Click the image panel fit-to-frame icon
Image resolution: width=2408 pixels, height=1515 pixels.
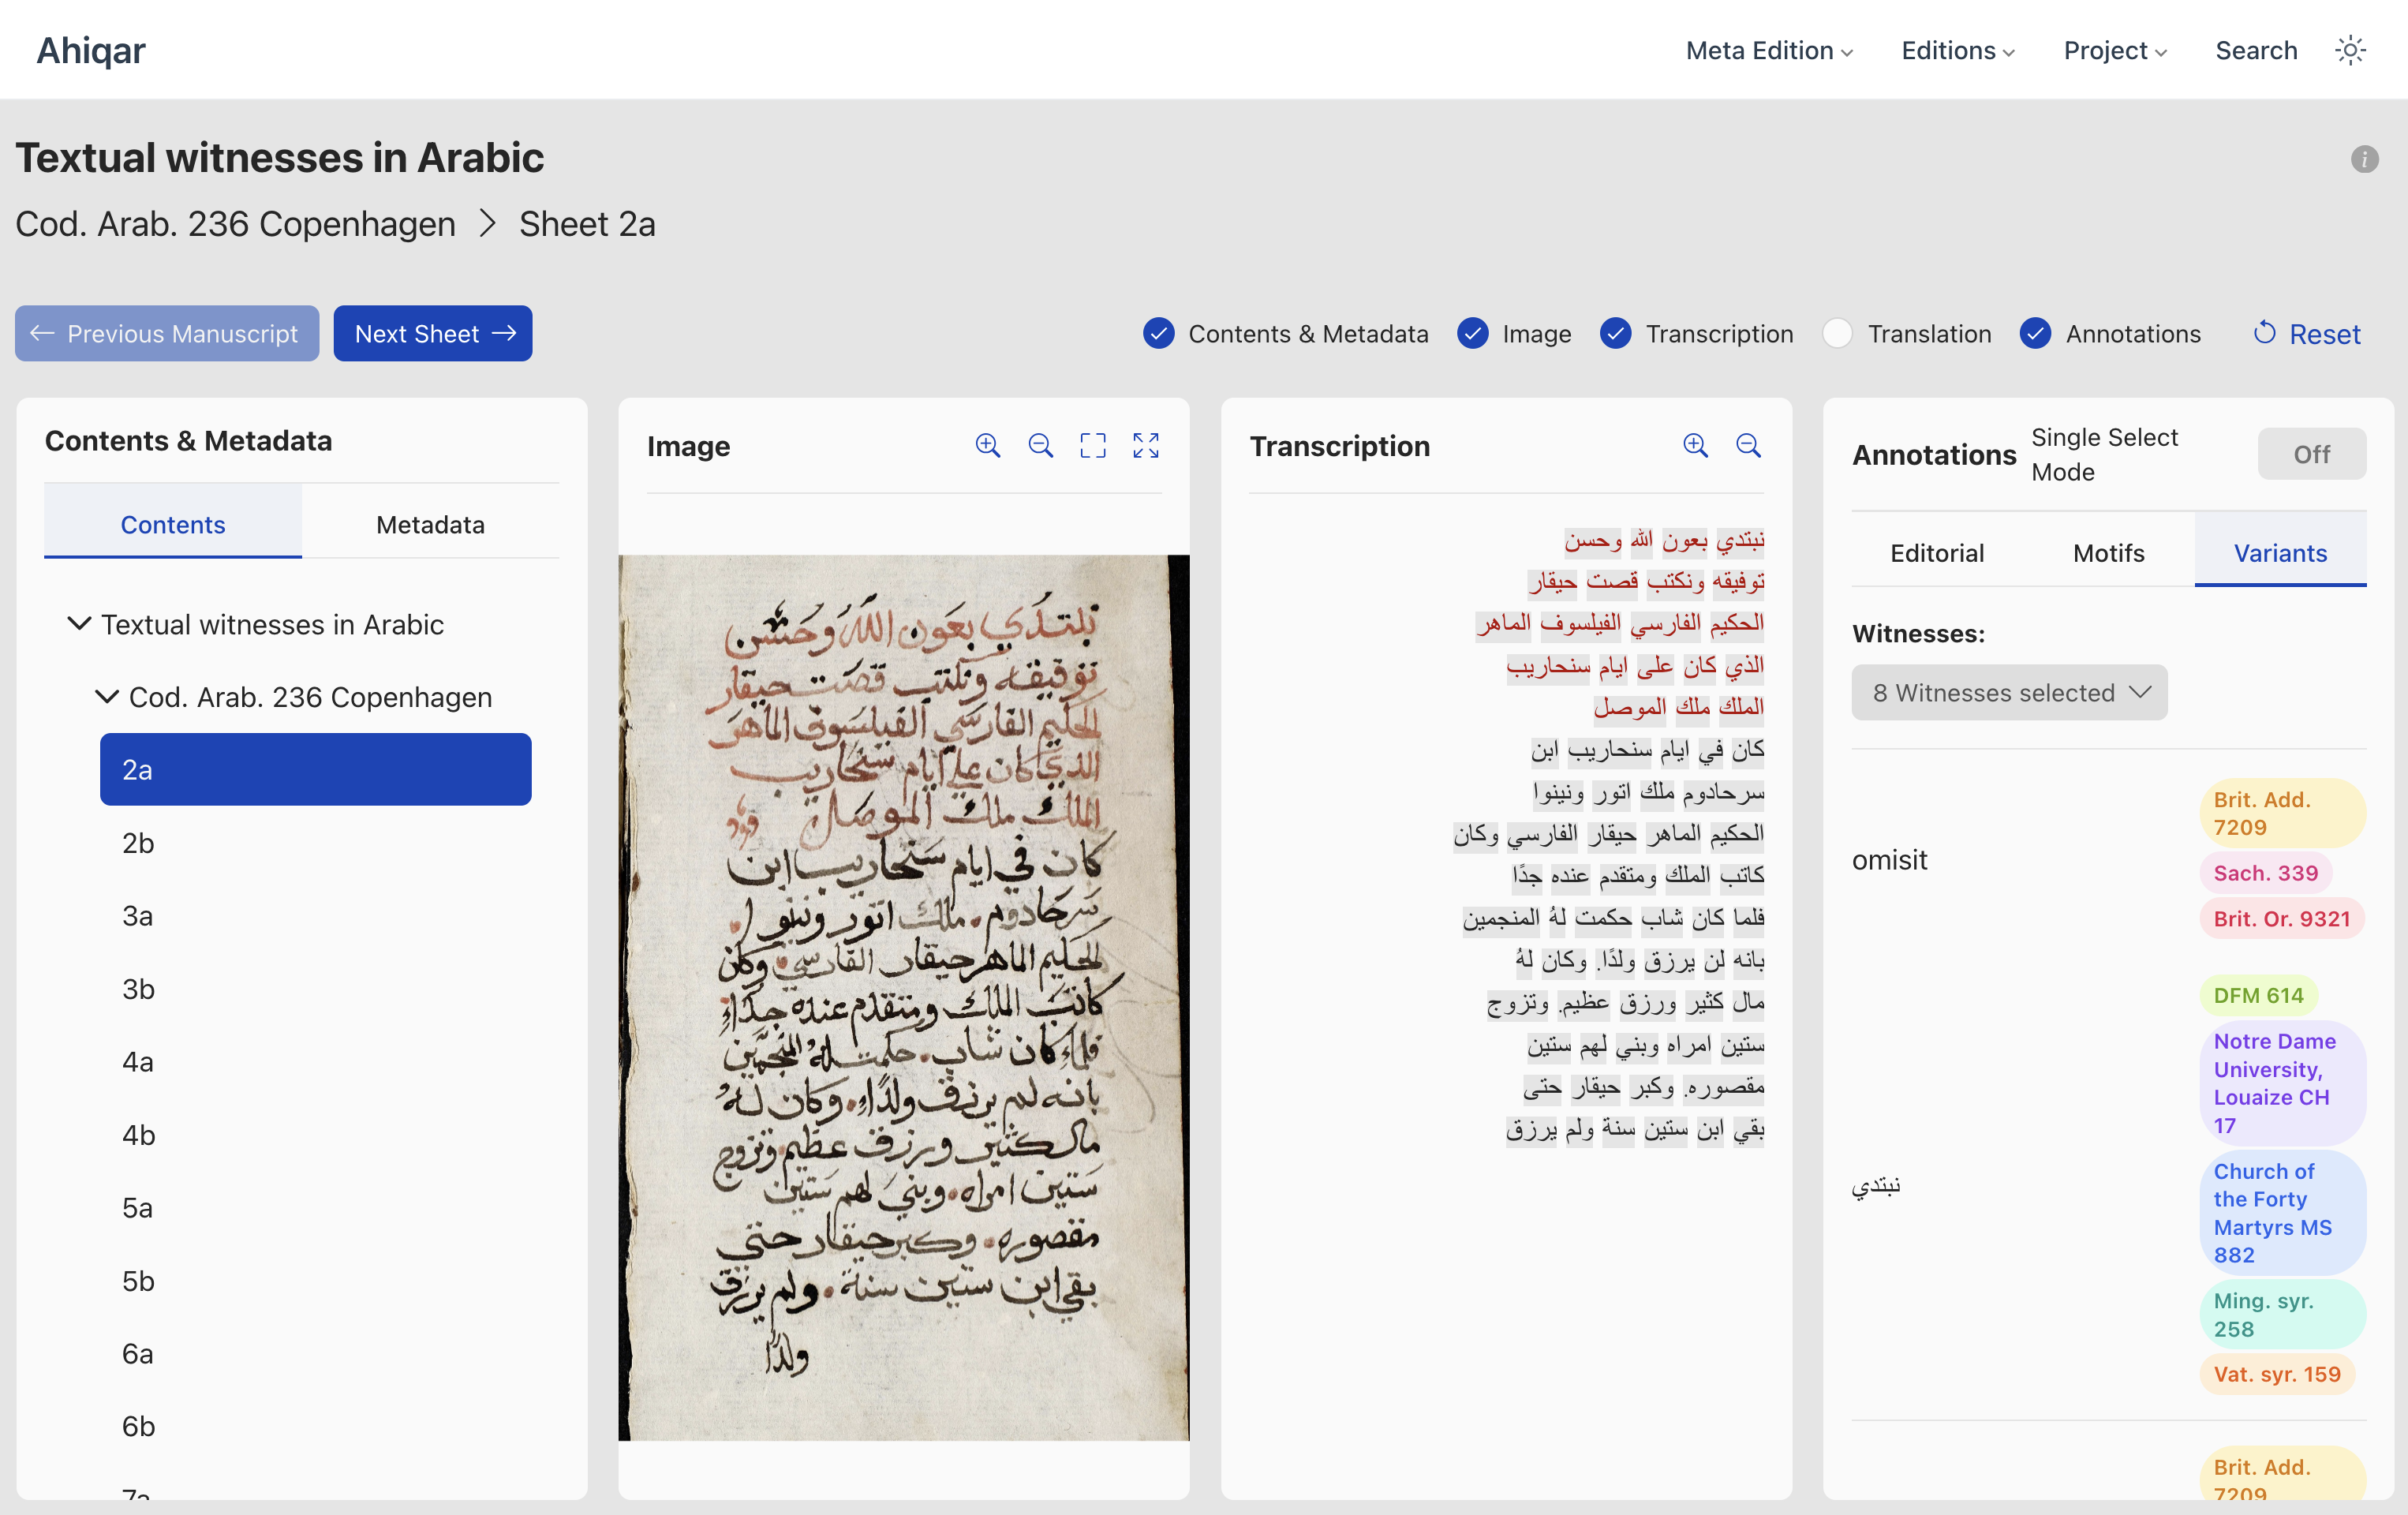[1093, 445]
